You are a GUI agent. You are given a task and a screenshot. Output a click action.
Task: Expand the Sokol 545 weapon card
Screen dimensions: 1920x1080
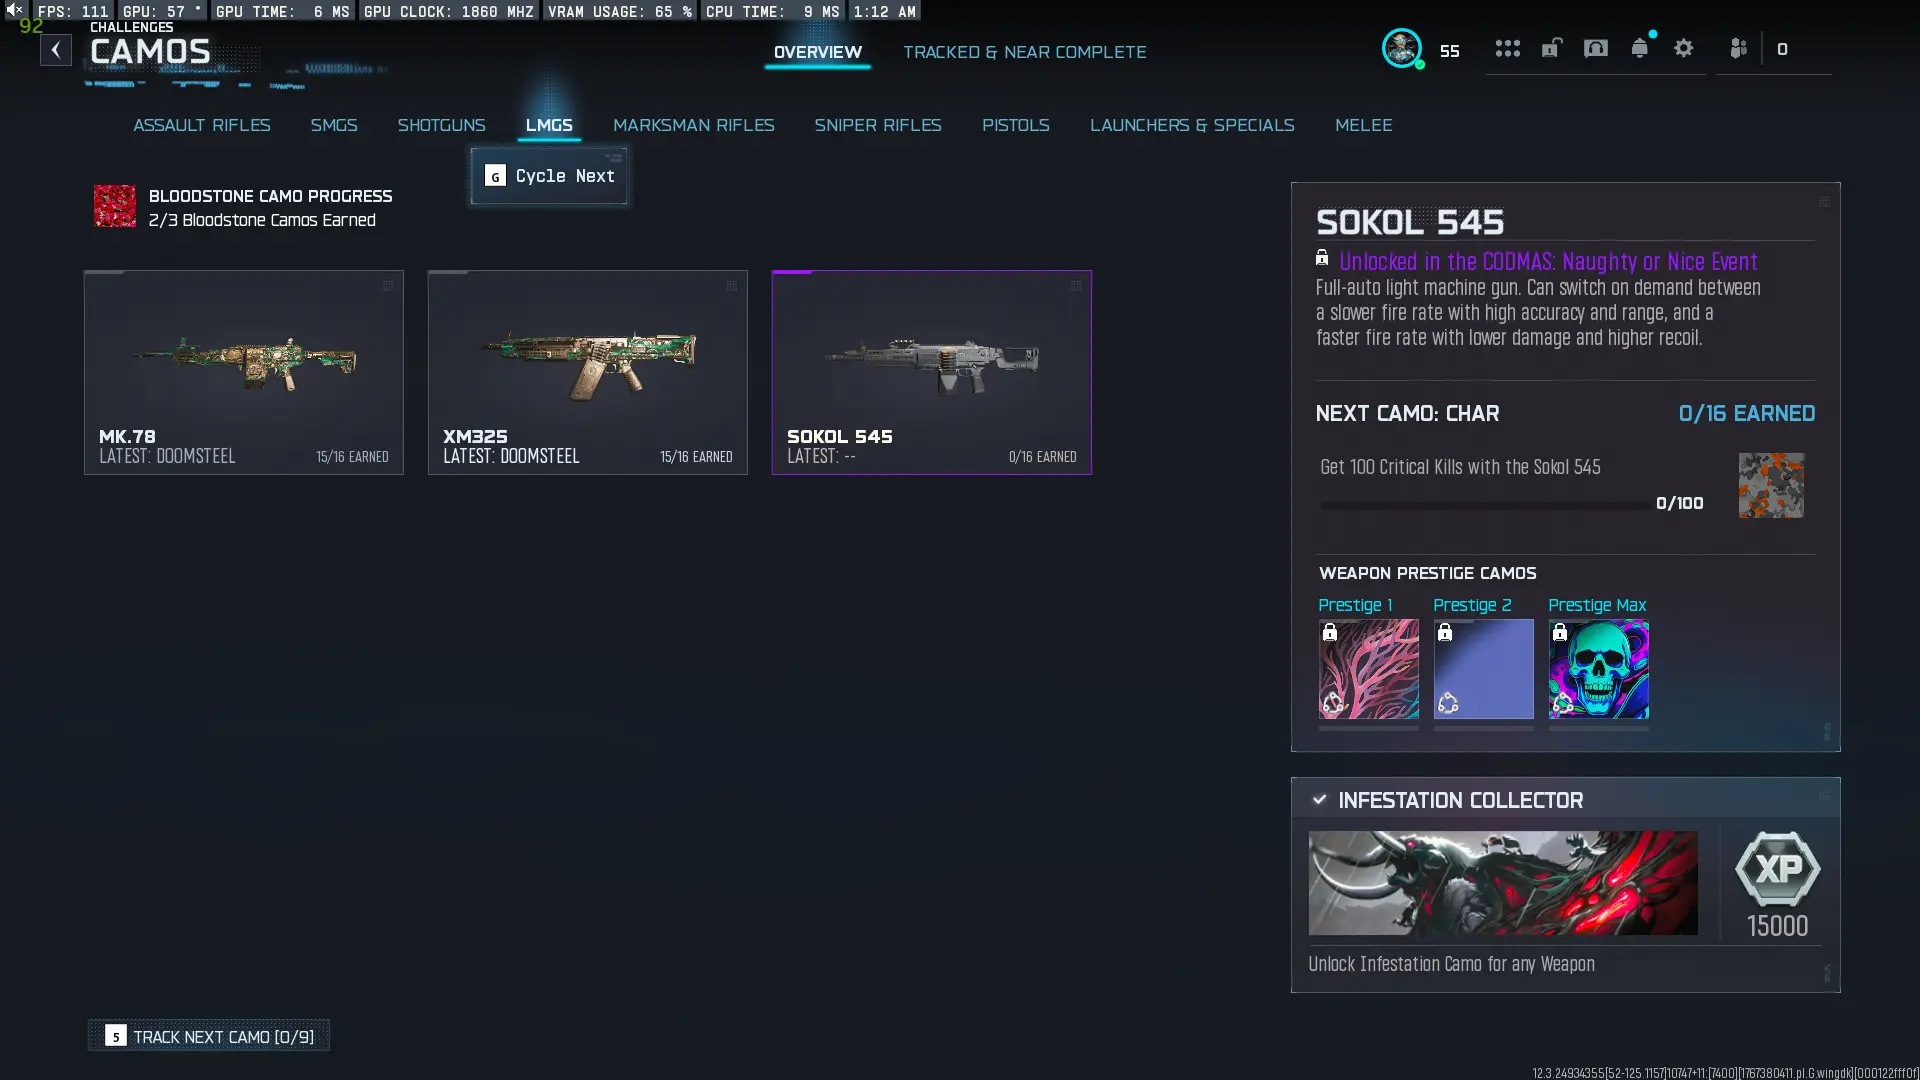(931, 372)
